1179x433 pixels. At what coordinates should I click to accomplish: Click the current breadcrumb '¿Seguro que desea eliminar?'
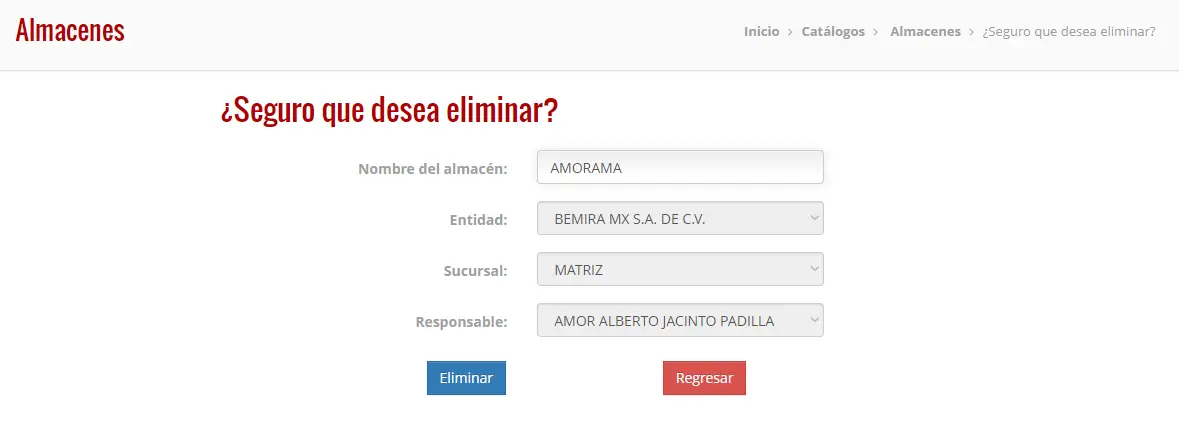pos(1069,32)
